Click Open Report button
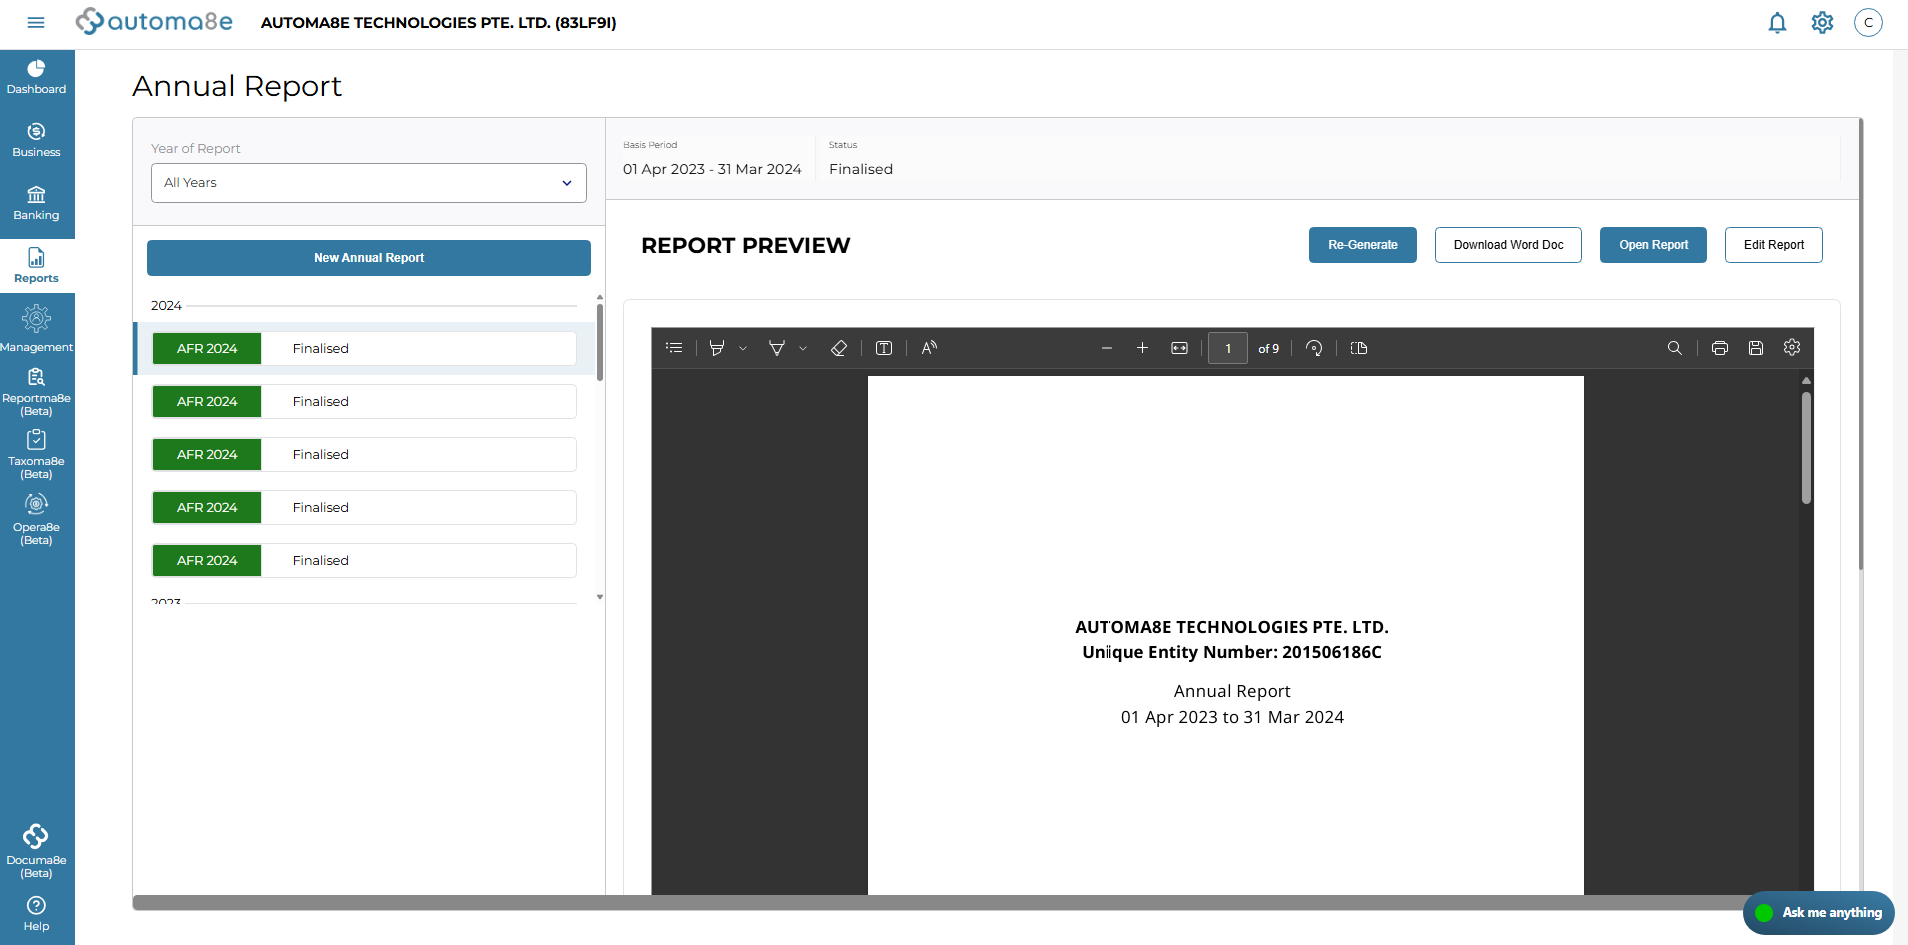This screenshot has width=1908, height=945. (x=1653, y=245)
